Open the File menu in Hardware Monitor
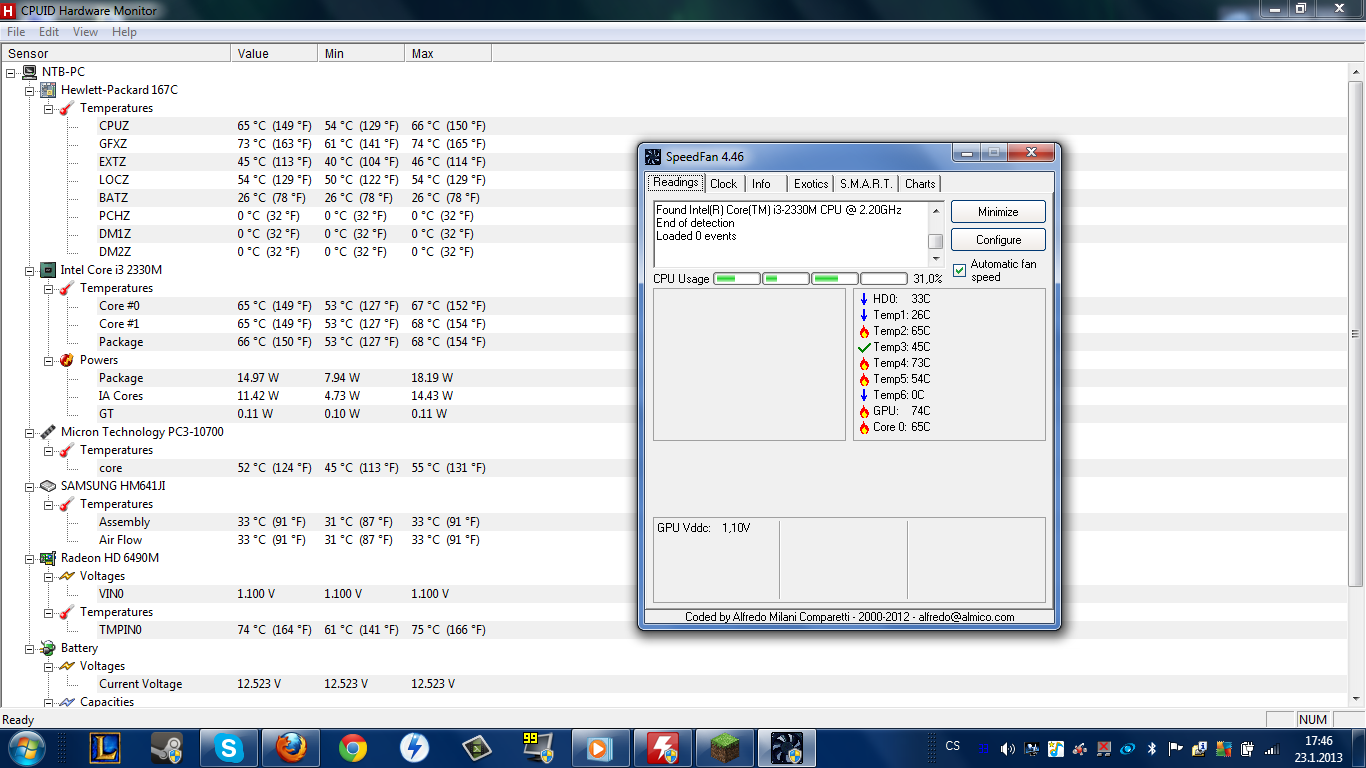The width and height of the screenshot is (1366, 768). click(16, 32)
